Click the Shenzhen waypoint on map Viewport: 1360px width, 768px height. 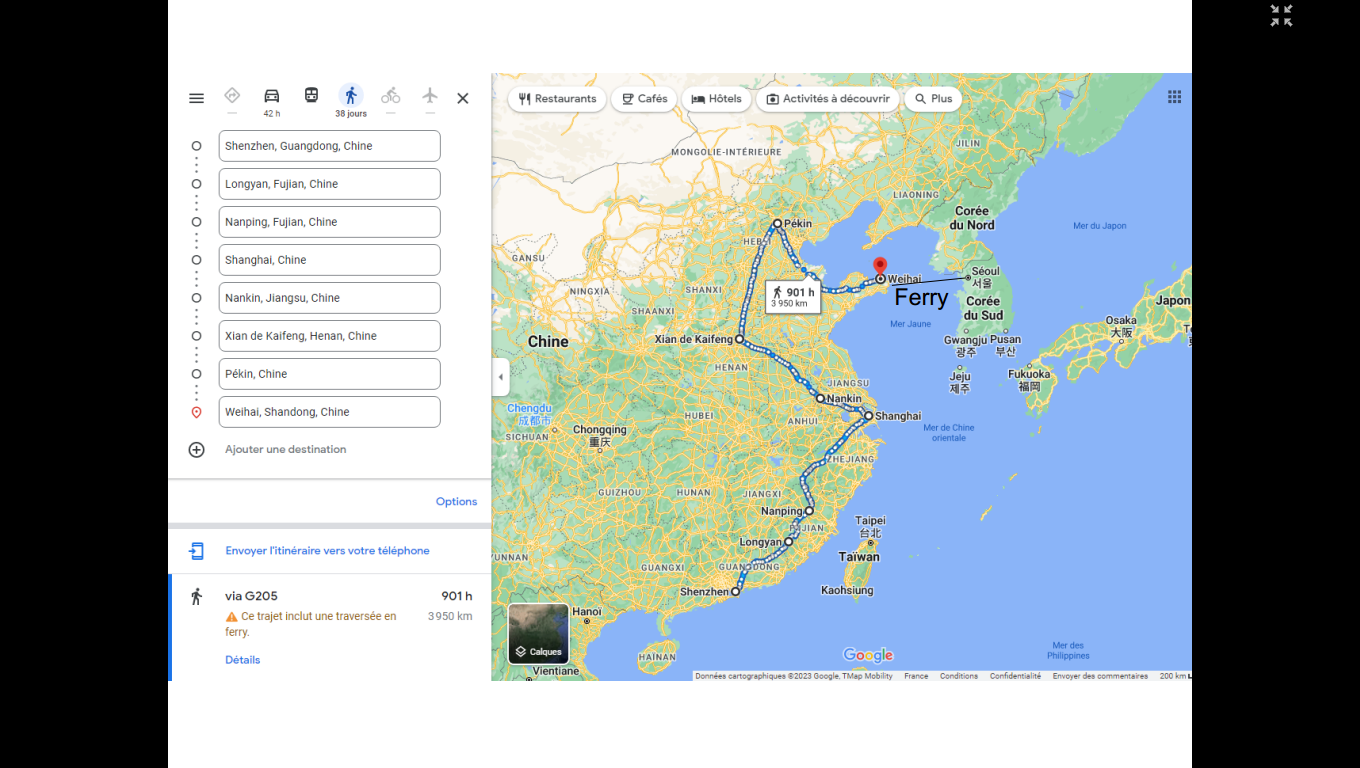coord(735,592)
